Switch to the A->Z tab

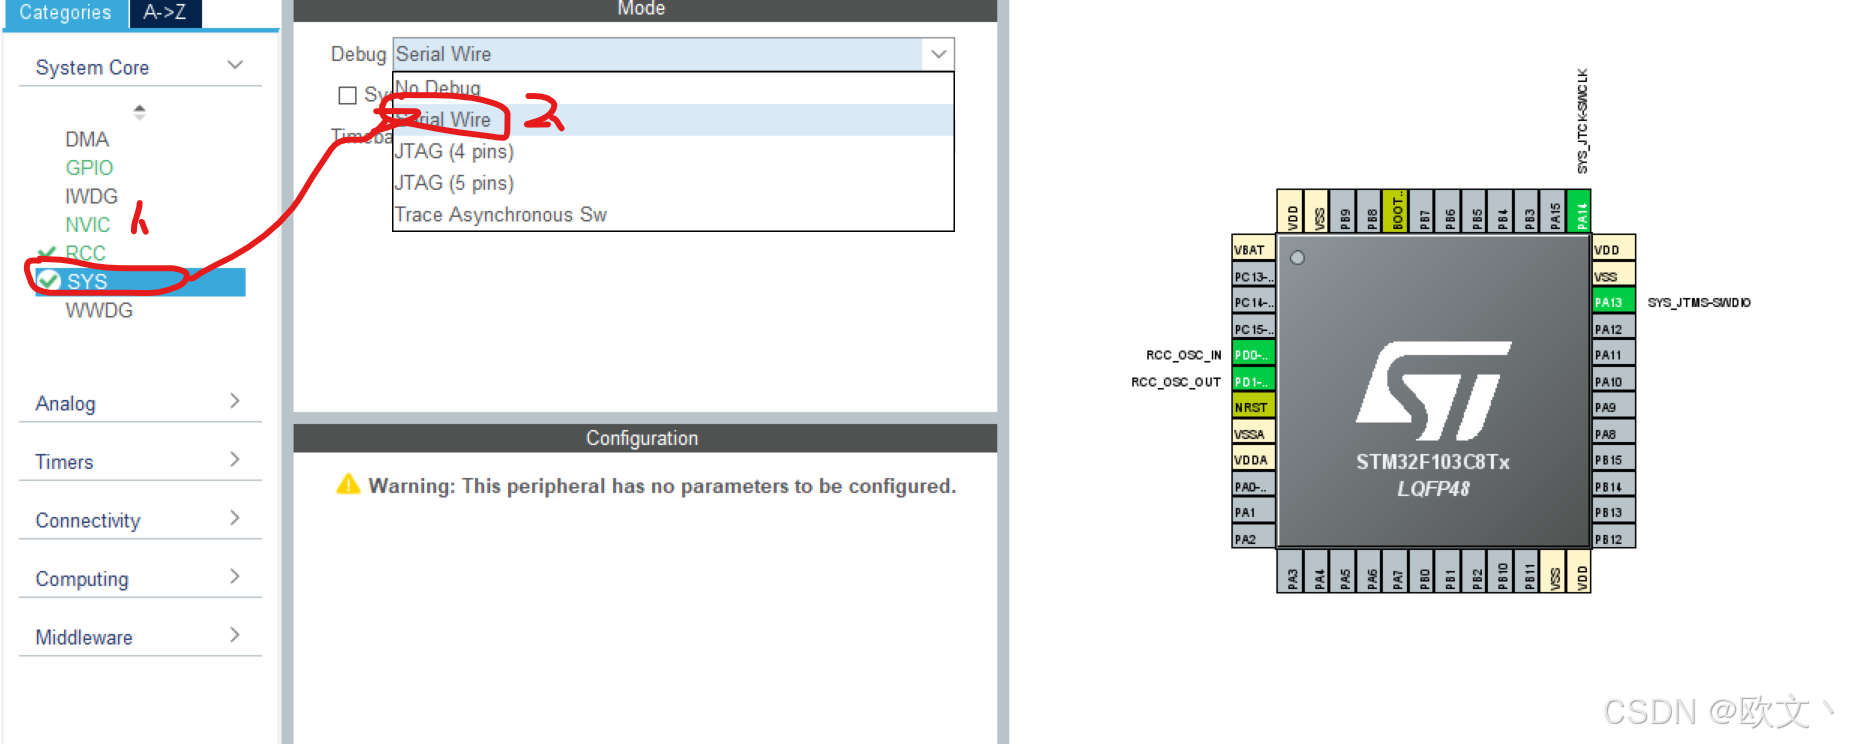click(x=165, y=13)
